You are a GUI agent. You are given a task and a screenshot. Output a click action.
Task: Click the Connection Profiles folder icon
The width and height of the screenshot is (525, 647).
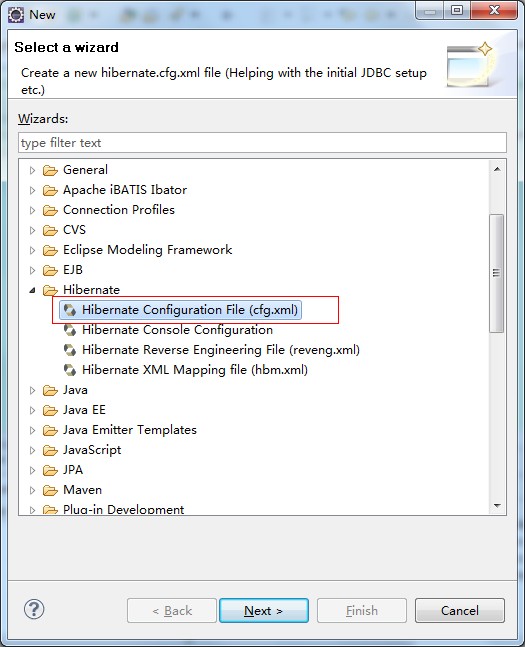50,210
